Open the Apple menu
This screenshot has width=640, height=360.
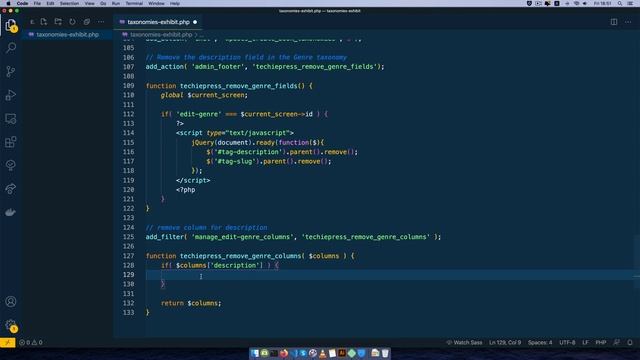pyautogui.click(x=8, y=3)
